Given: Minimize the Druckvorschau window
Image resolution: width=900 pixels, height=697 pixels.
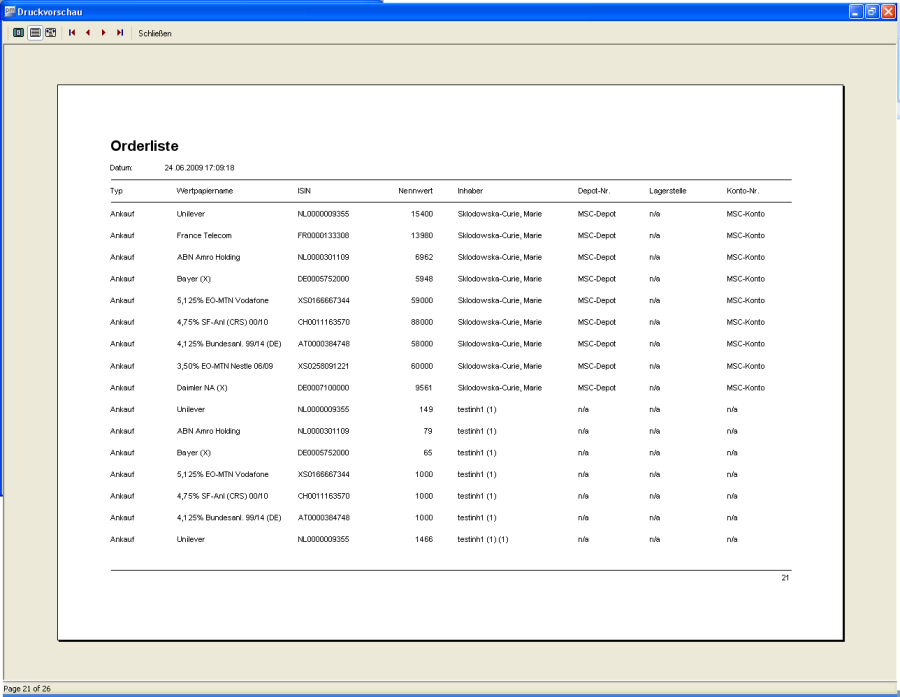Looking at the screenshot, I should pyautogui.click(x=856, y=11).
